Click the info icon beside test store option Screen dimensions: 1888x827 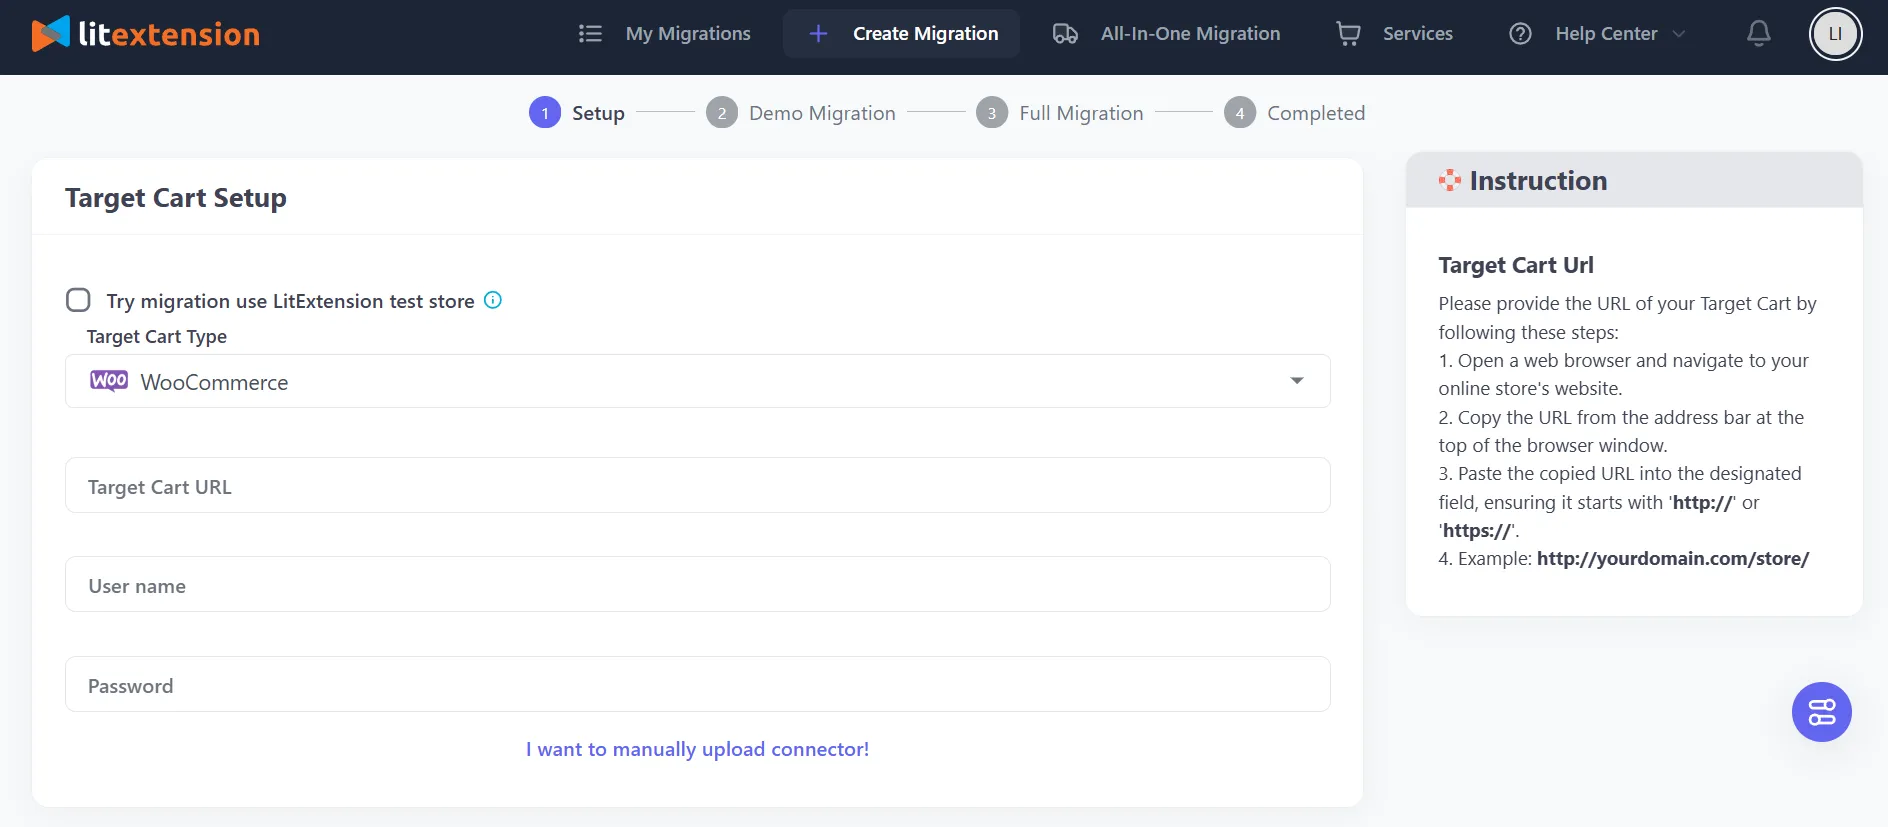coord(493,300)
